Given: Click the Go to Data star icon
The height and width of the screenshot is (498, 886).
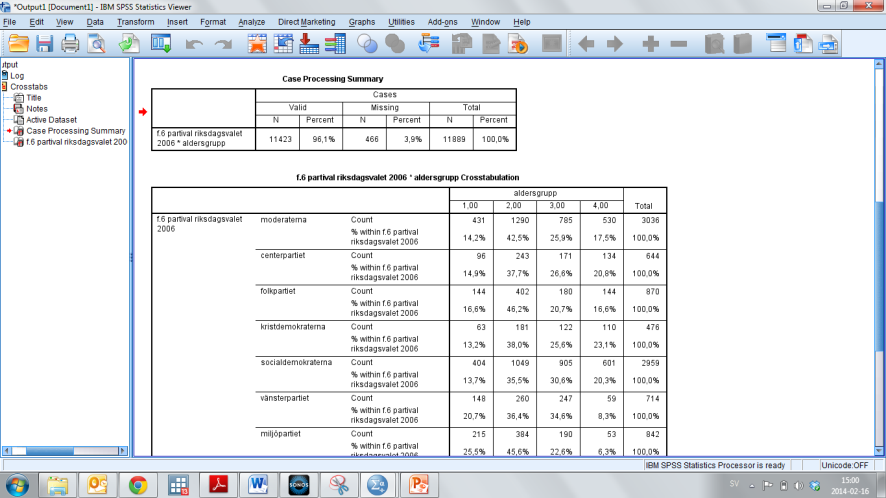Looking at the screenshot, I should click(x=257, y=44).
